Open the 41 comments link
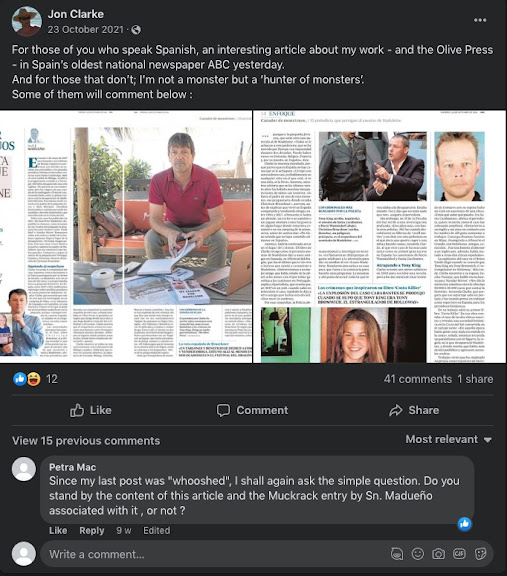Screen dimensions: 507x576 point(418,379)
